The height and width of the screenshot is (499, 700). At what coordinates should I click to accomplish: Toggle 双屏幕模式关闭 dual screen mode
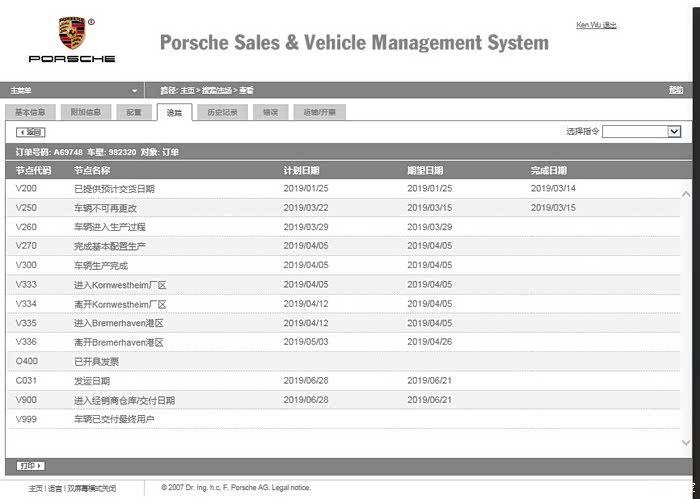(x=90, y=488)
